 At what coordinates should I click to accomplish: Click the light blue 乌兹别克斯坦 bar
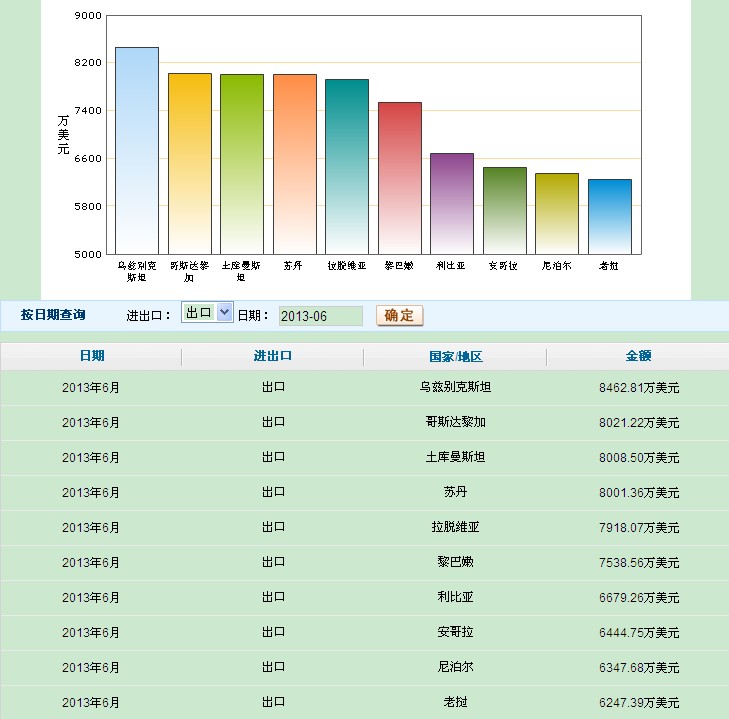(137, 150)
